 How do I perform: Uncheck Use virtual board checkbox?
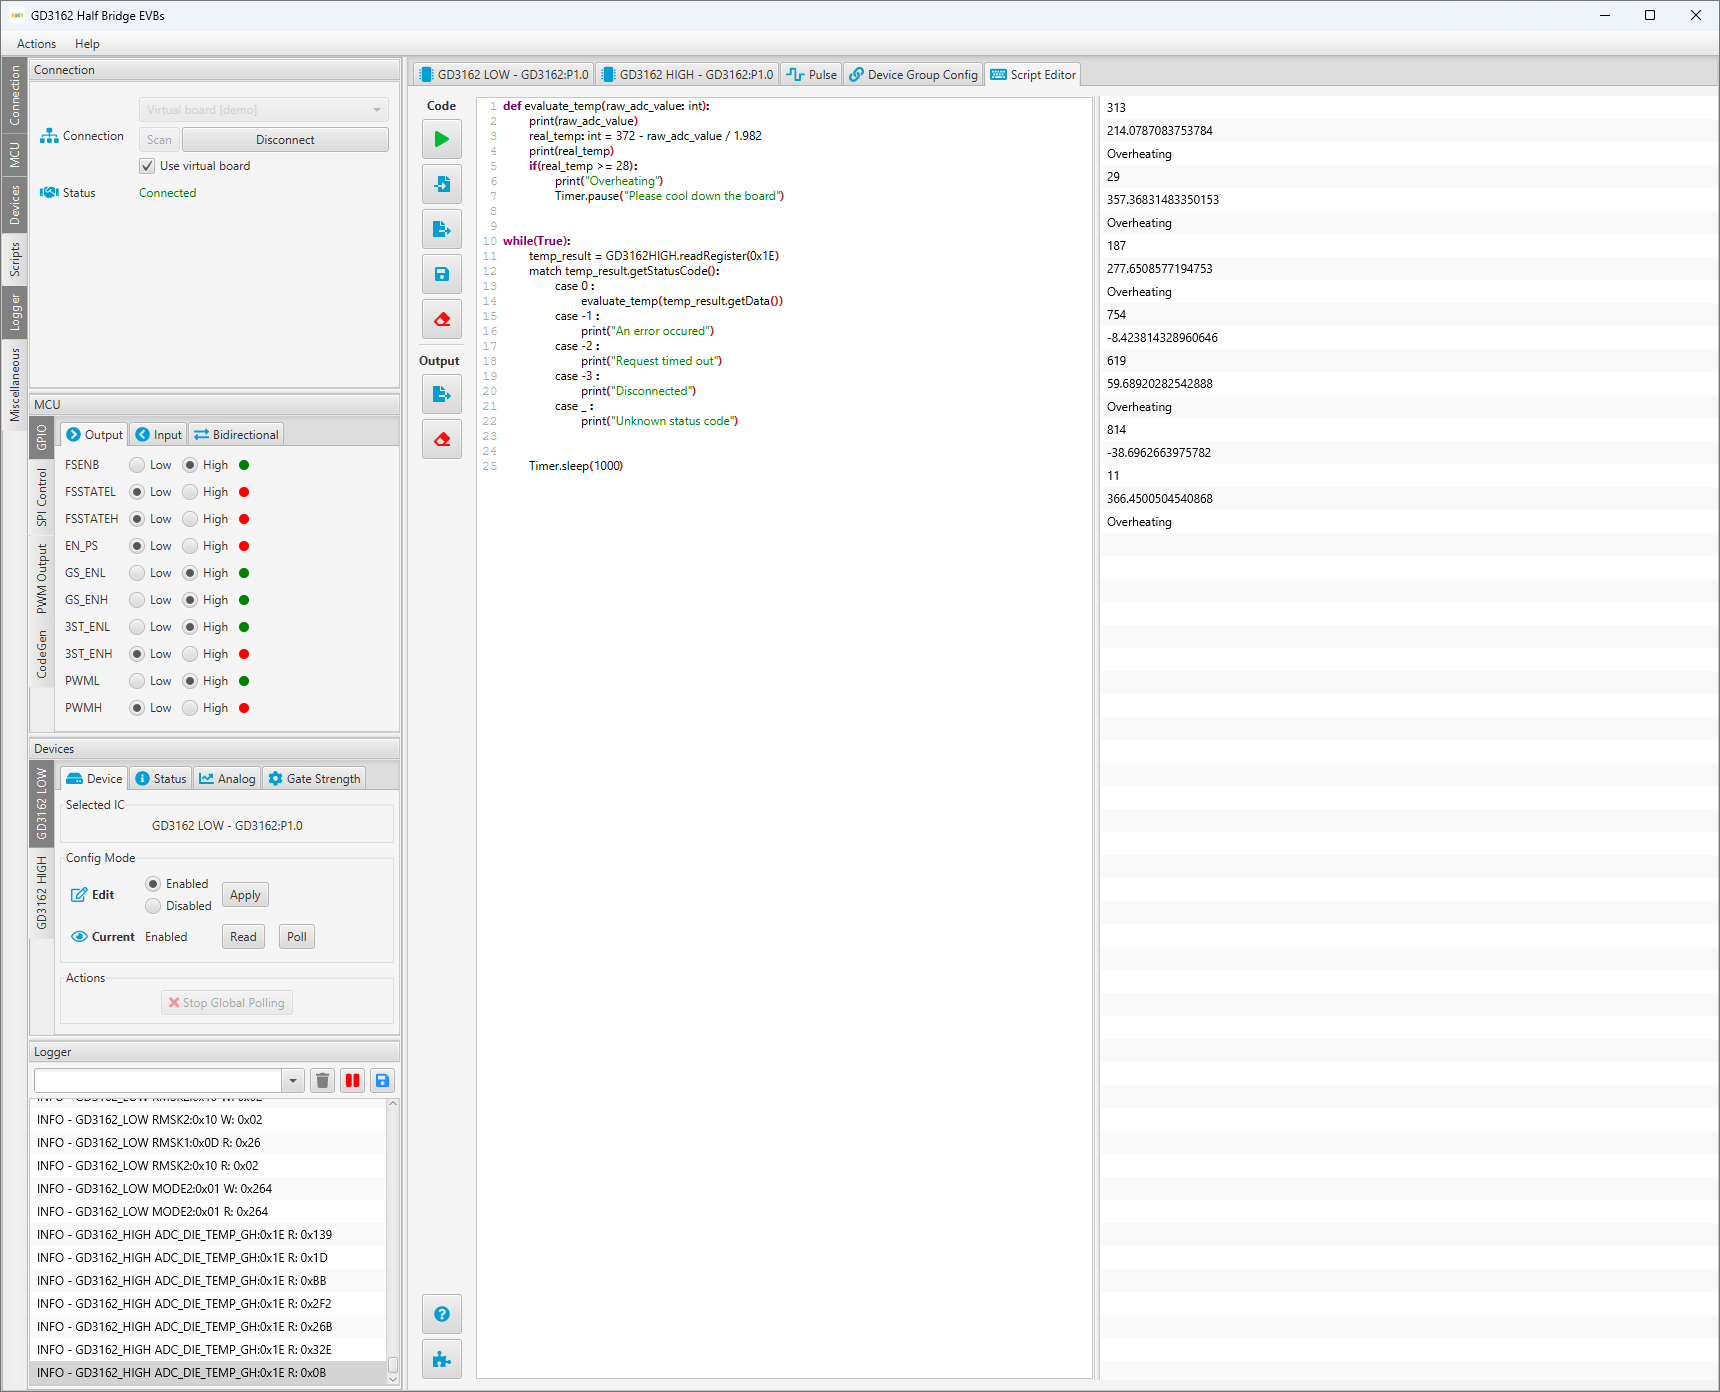pos(148,166)
